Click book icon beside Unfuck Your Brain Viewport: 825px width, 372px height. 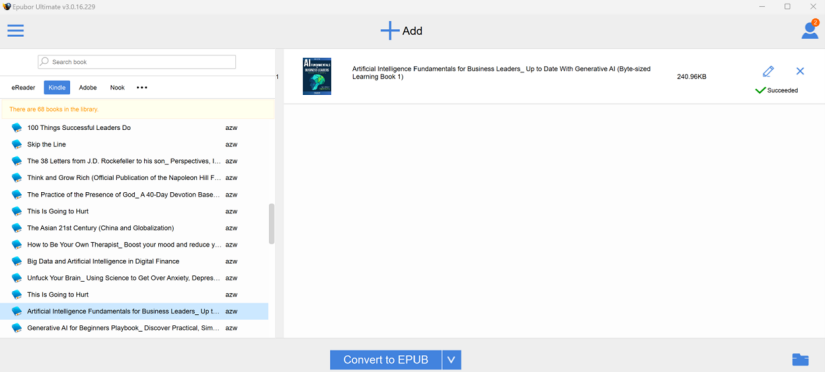tap(17, 278)
